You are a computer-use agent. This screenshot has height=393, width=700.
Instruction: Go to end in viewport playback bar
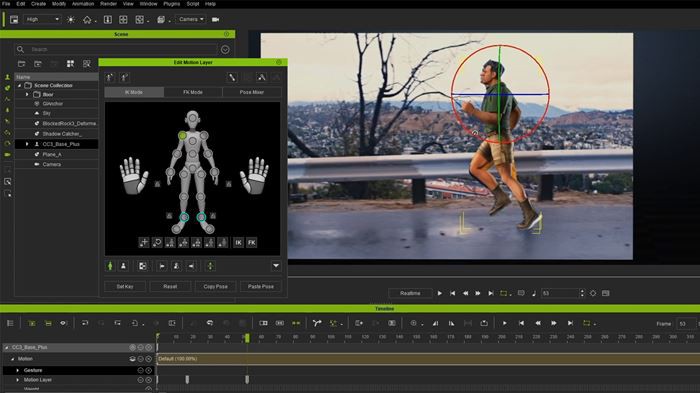(491, 293)
